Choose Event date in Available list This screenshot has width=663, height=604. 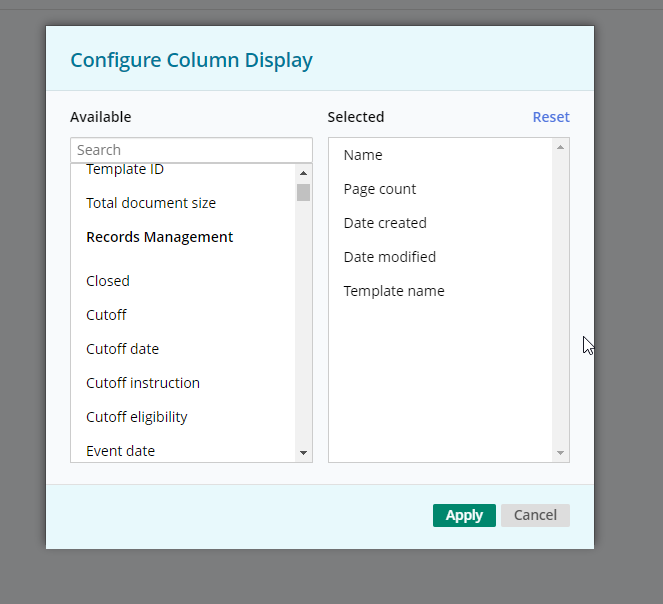[121, 451]
